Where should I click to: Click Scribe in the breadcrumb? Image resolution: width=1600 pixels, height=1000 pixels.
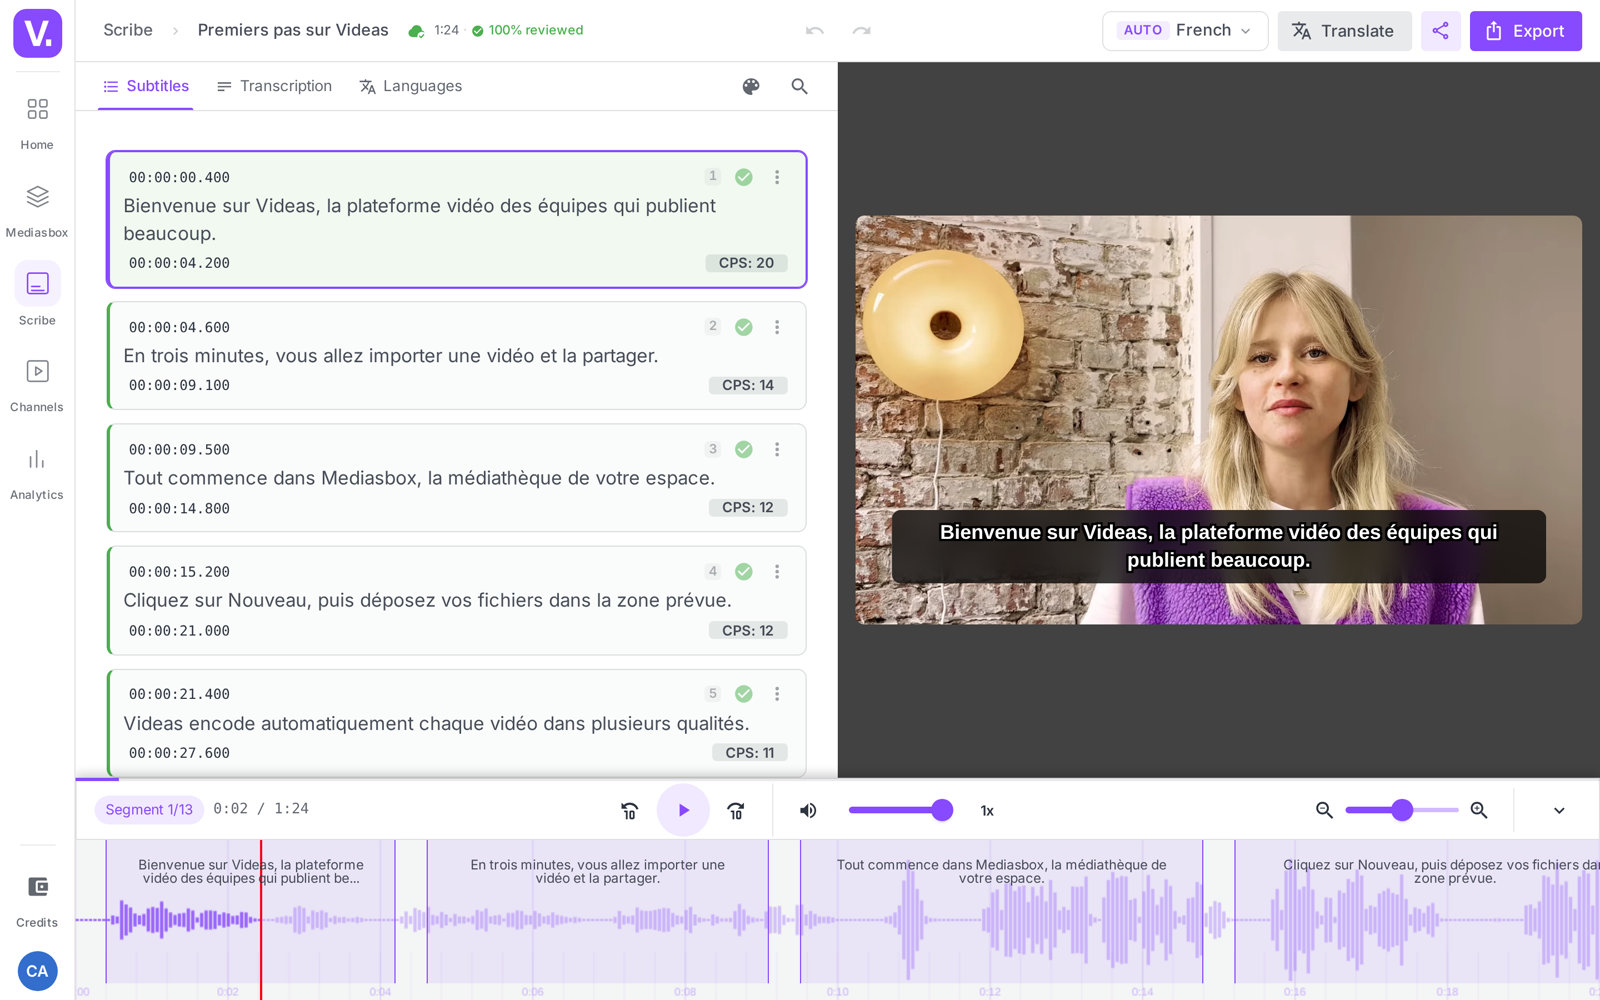click(x=128, y=30)
